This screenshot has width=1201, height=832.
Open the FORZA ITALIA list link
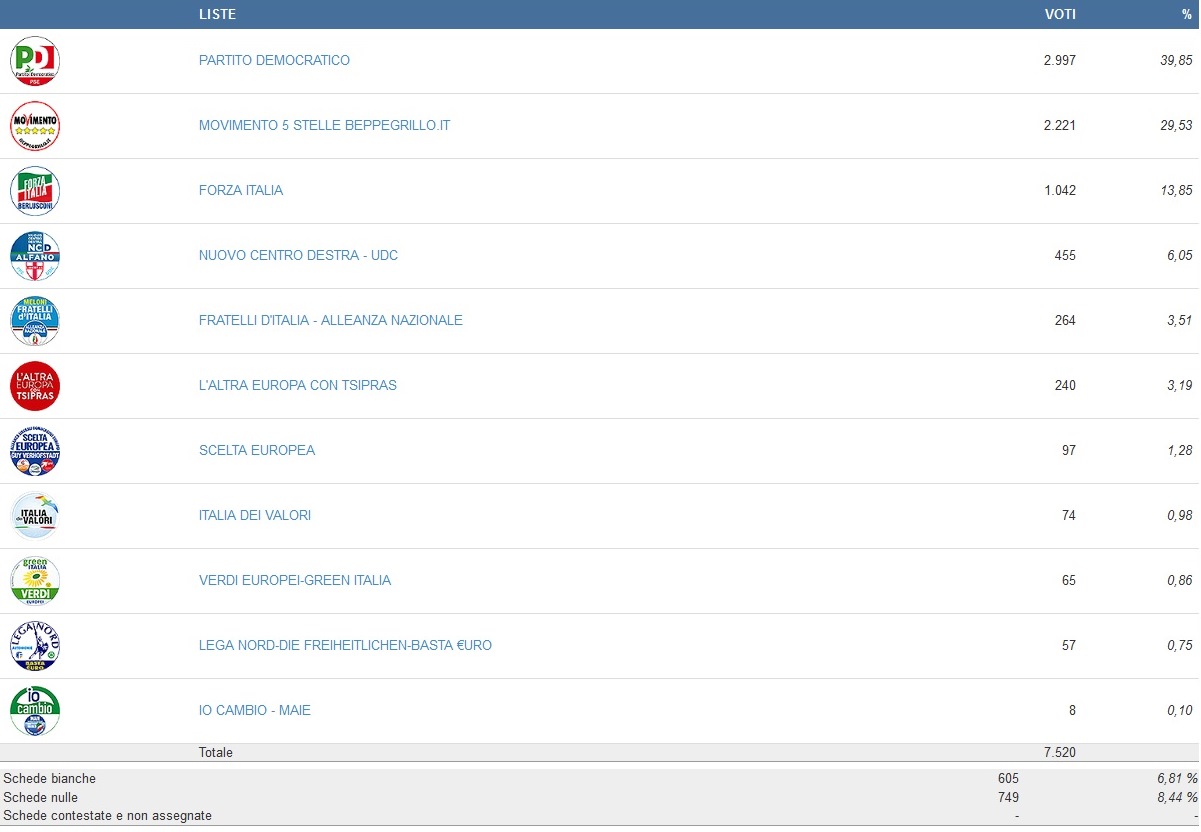tap(241, 190)
